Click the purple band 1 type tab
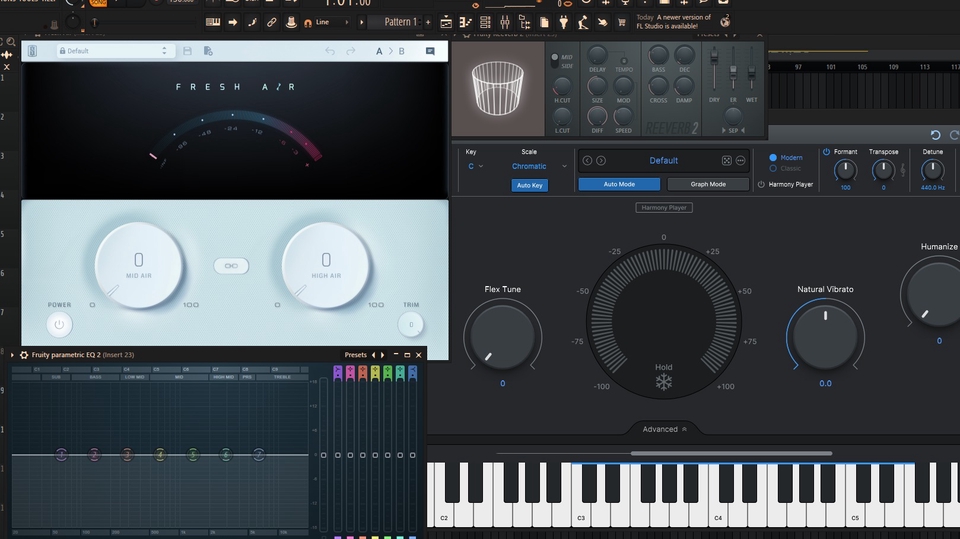Image resolution: width=960 pixels, height=539 pixels. tap(337, 373)
